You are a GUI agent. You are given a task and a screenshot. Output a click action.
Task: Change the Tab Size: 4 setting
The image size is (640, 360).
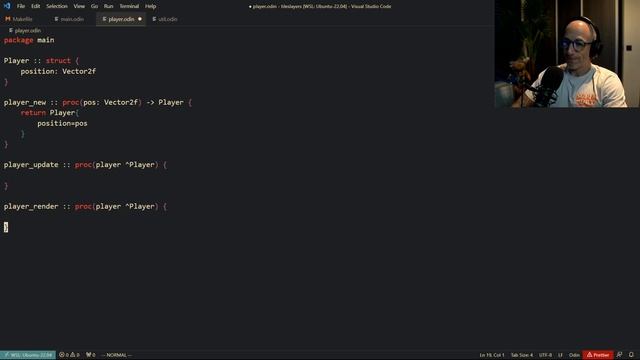click(522, 355)
